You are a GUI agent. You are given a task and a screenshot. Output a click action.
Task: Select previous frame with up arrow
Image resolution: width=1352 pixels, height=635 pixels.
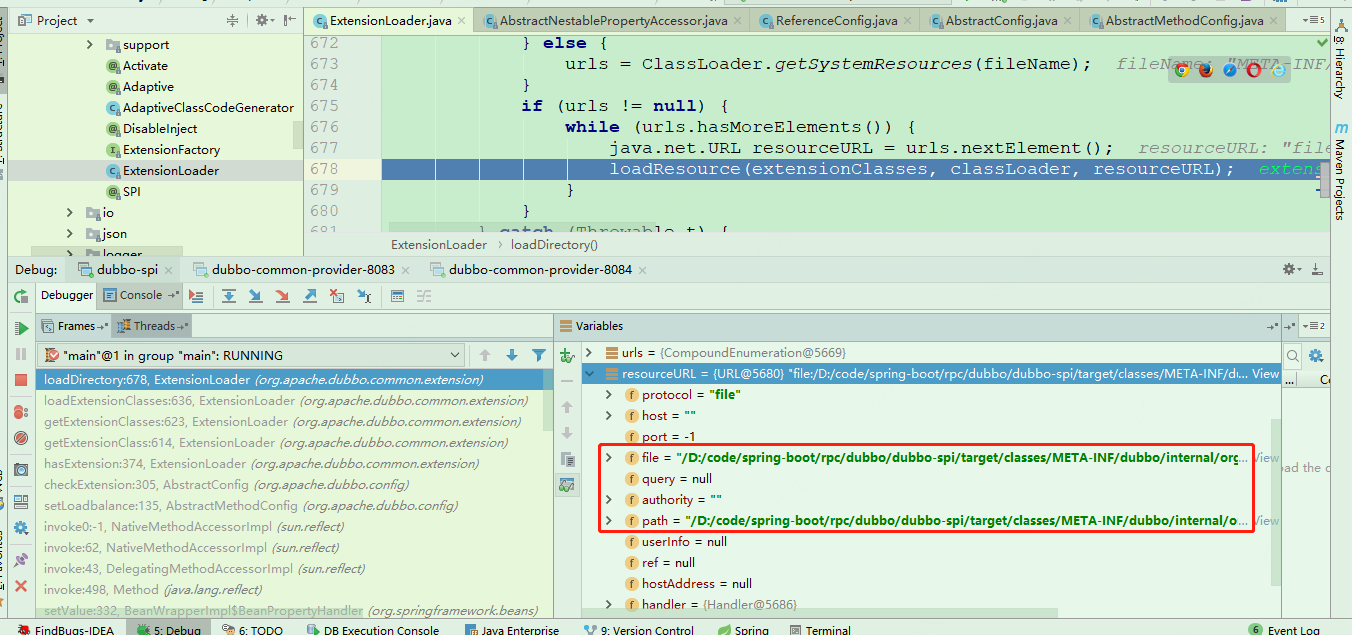coord(485,355)
